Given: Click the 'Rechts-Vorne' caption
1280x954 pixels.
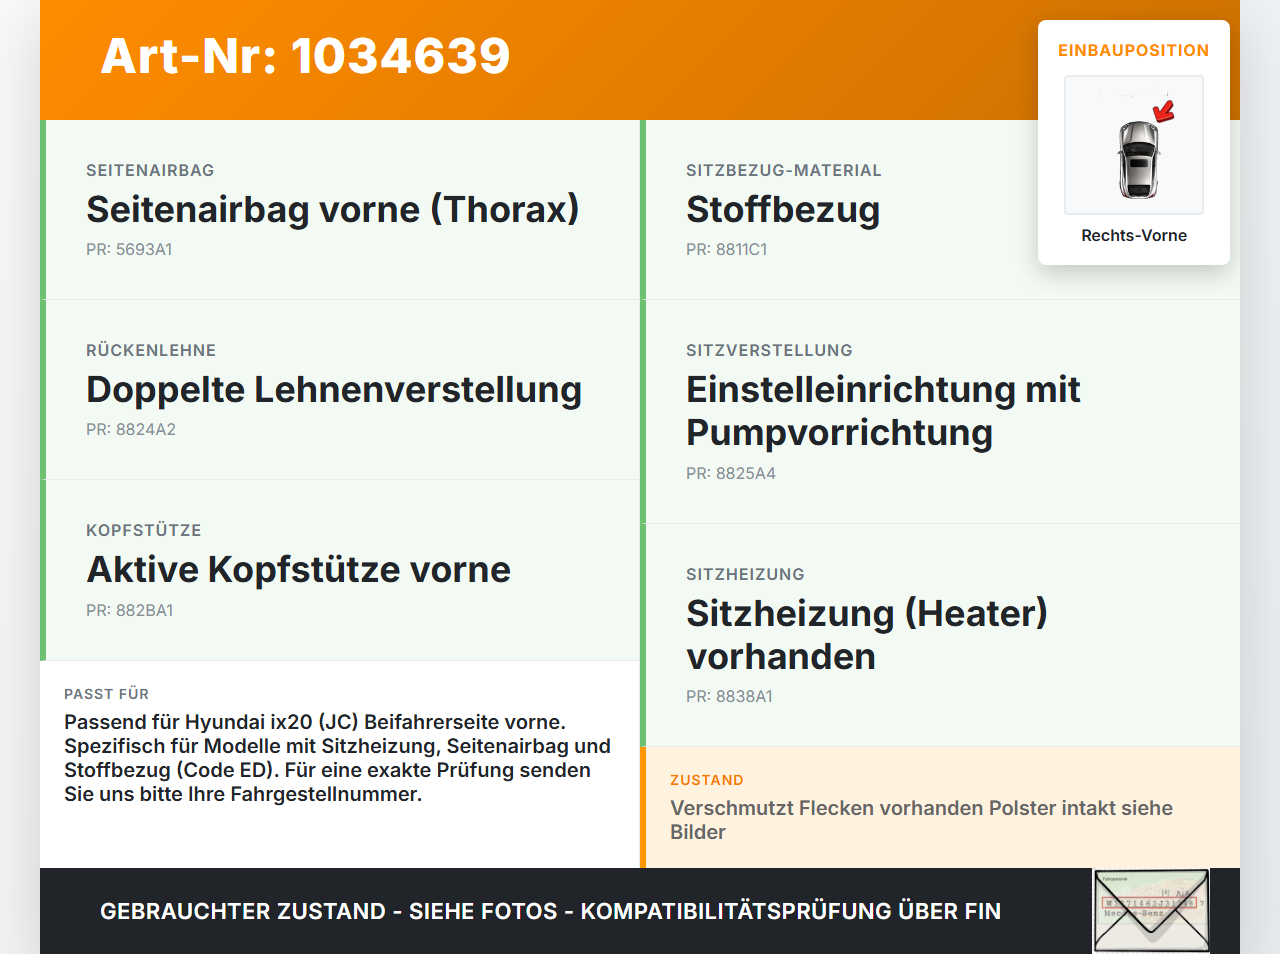Looking at the screenshot, I should (x=1134, y=236).
